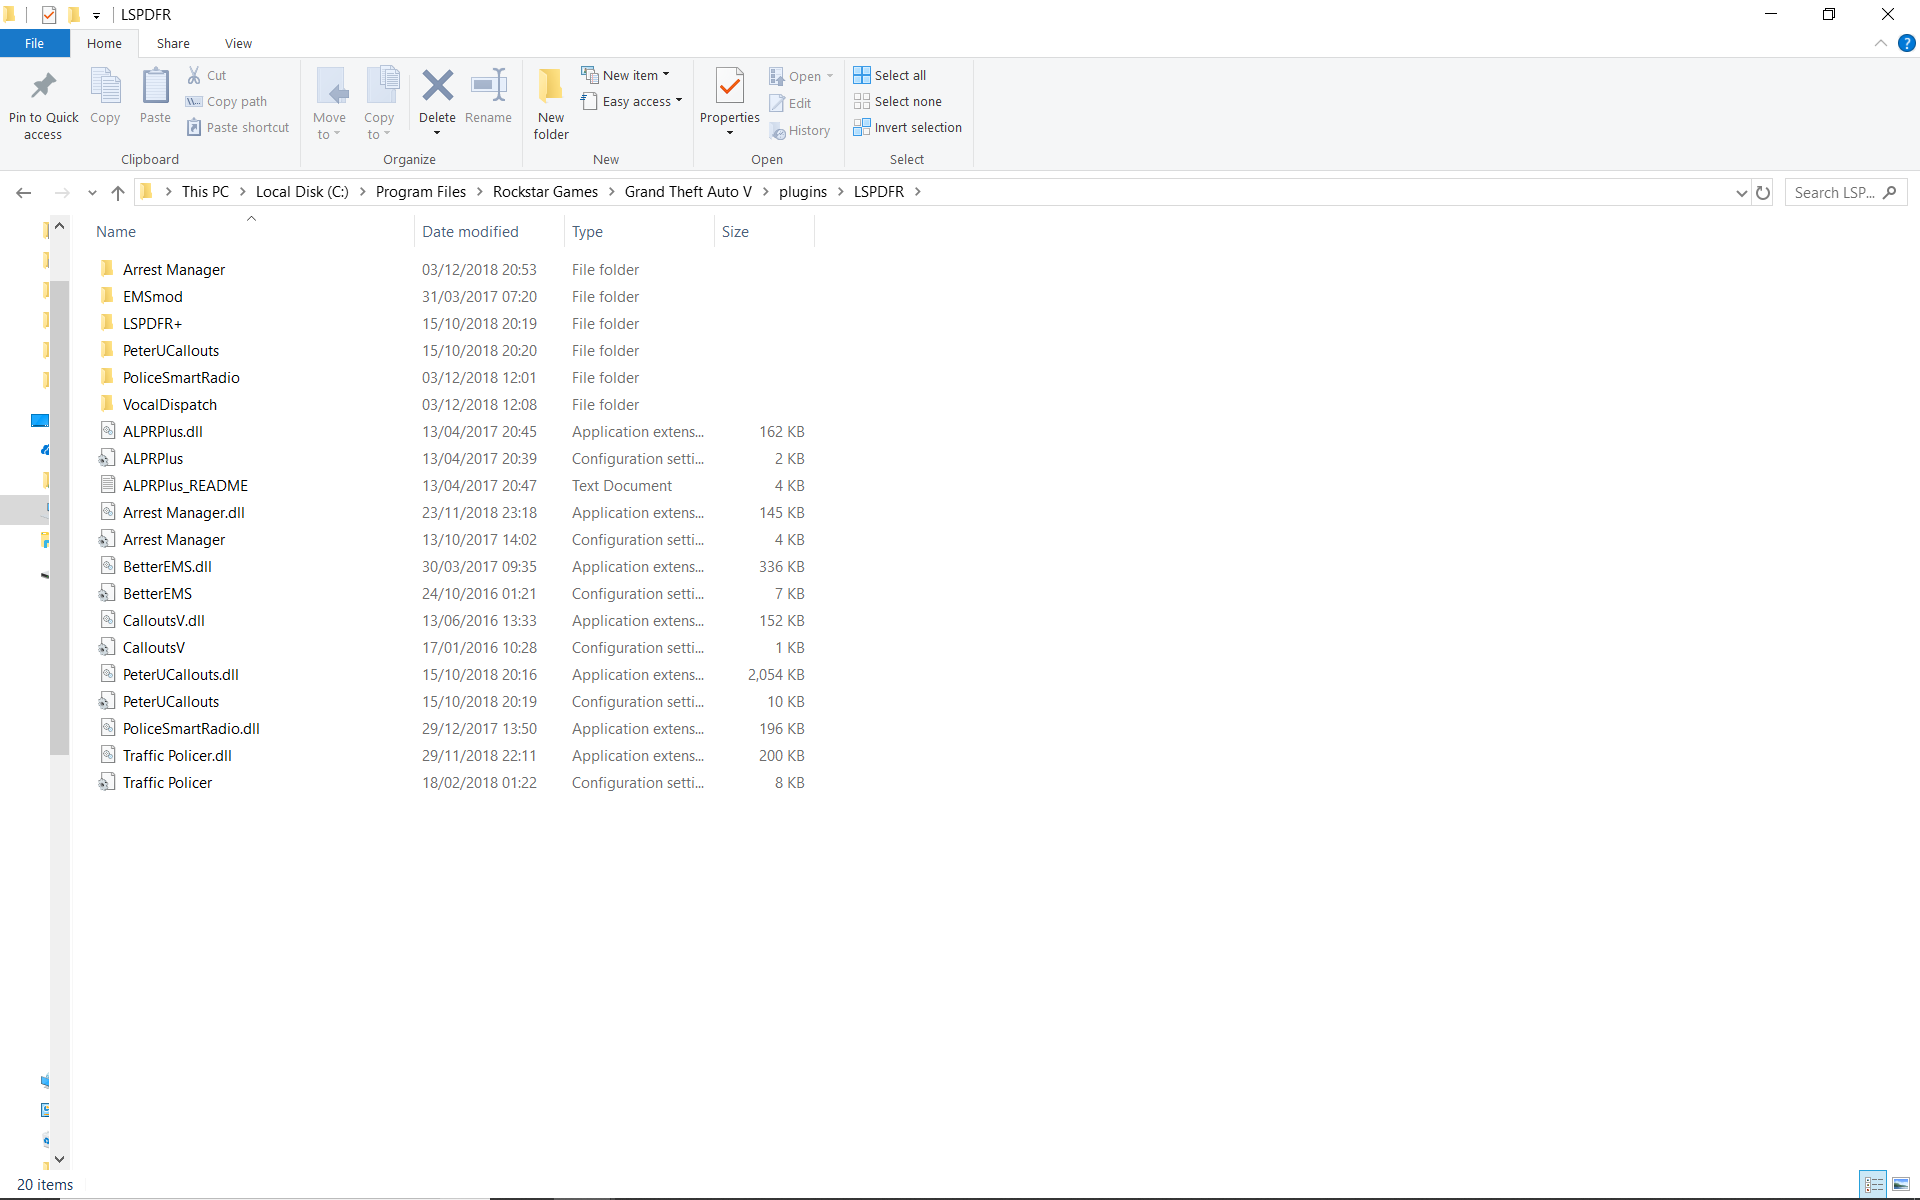Open the View ribbon tab
Screen dimensions: 1920x1200
(x=238, y=43)
